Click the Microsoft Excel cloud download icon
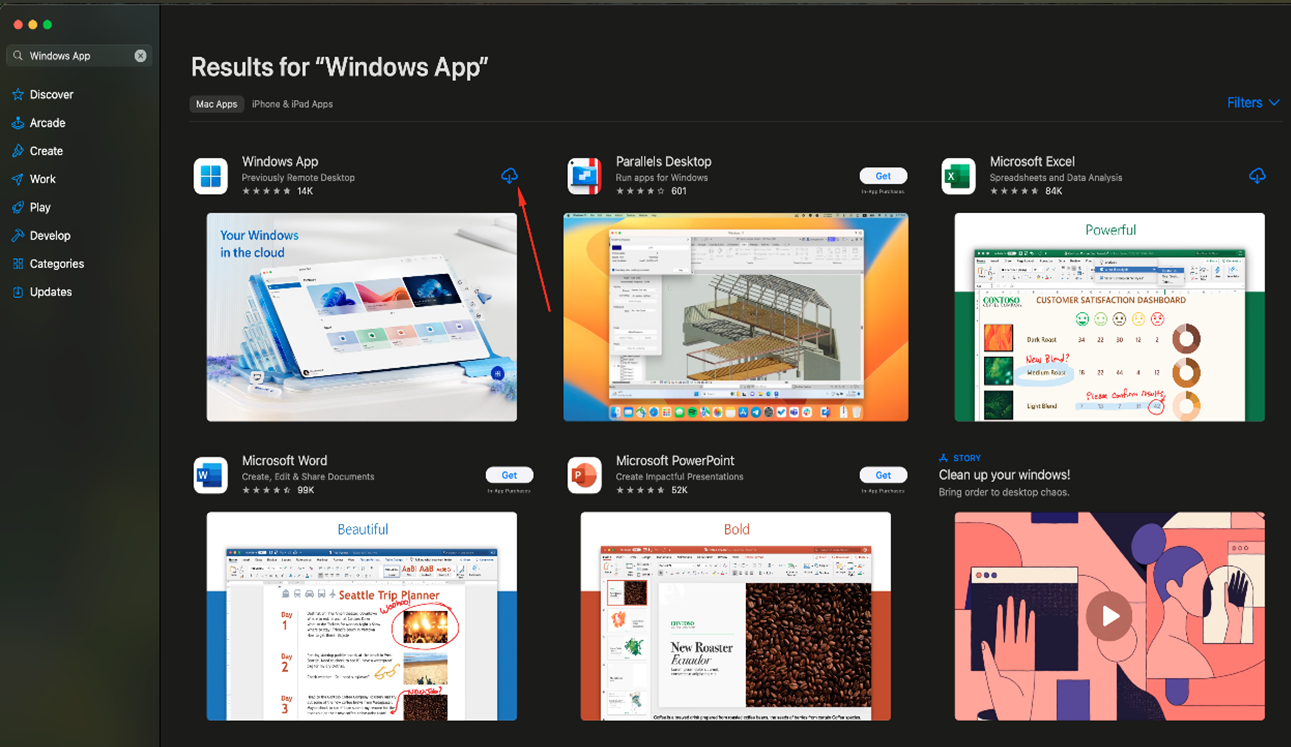The image size is (1291, 747). tap(1257, 176)
